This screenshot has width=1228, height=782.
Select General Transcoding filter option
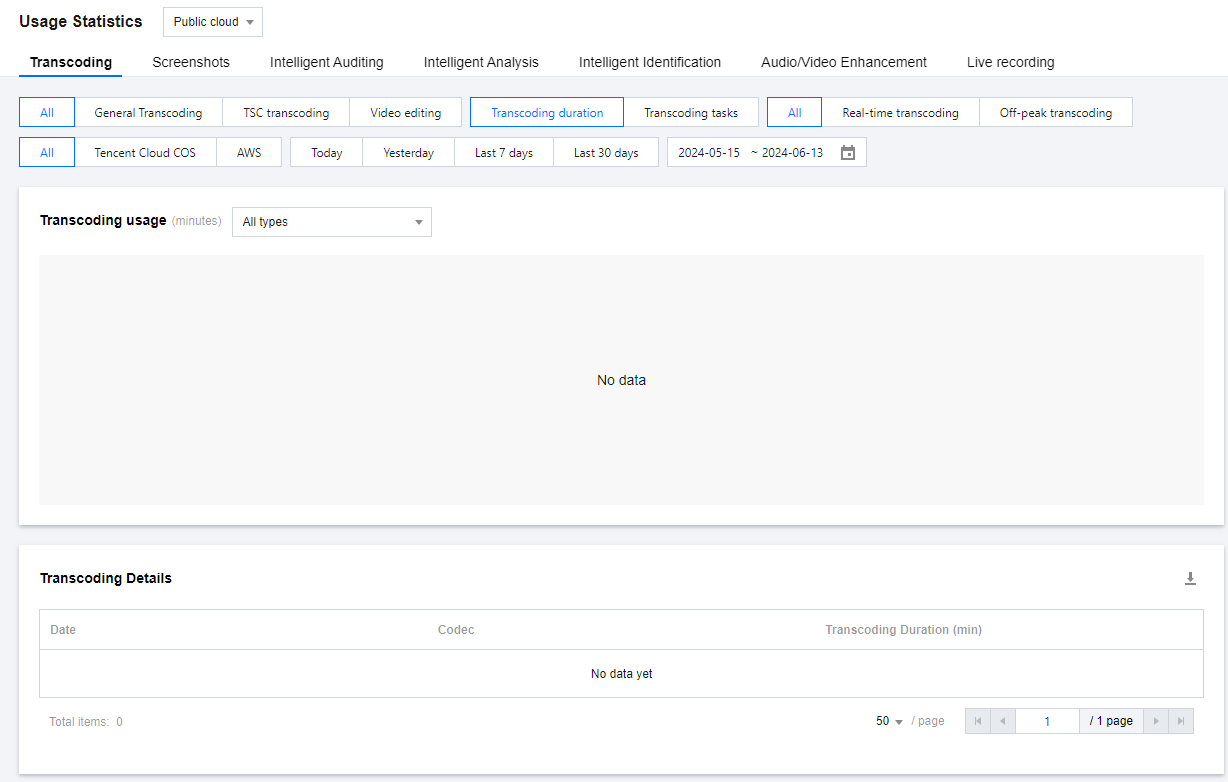coord(148,113)
